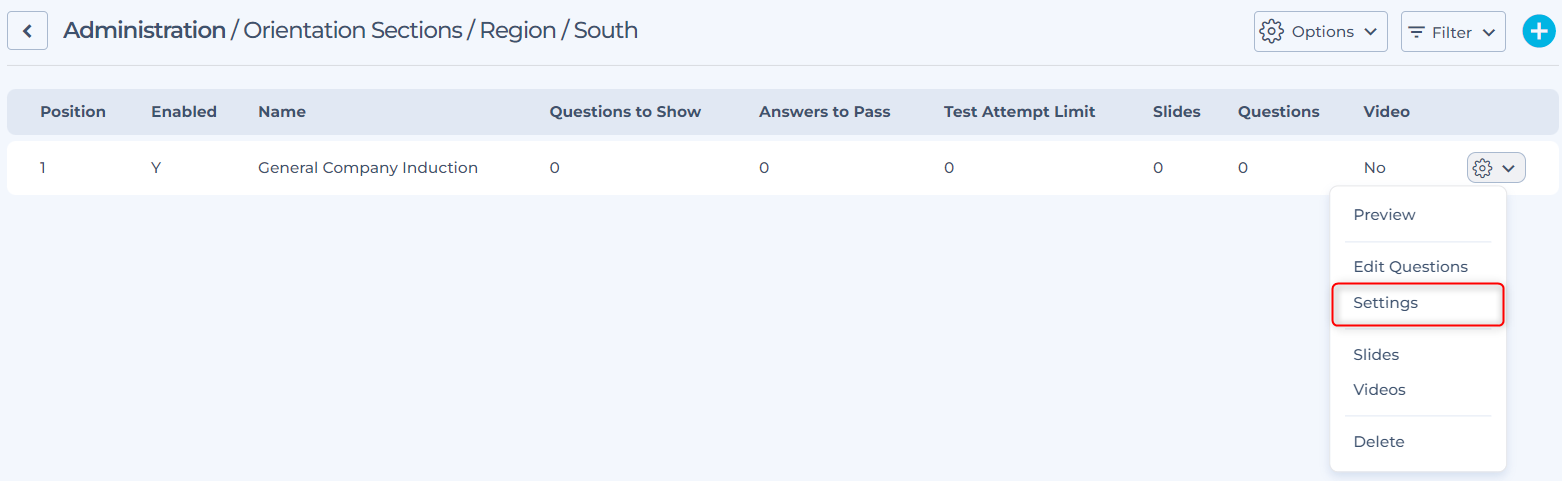Image resolution: width=1562 pixels, height=481 pixels.
Task: Click the Name column header
Action: click(x=282, y=112)
